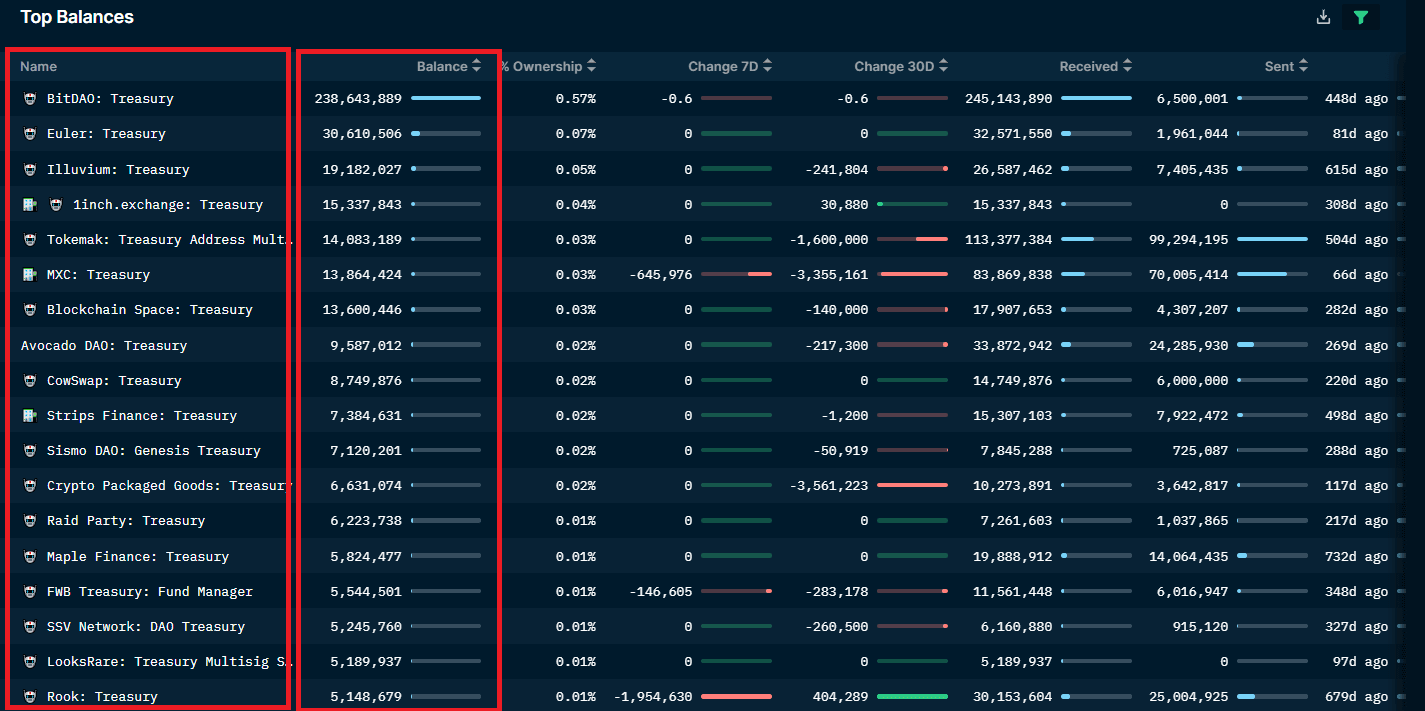Open the FWB Treasury: Fund Manager entry
The height and width of the screenshot is (711, 1425).
tap(150, 592)
